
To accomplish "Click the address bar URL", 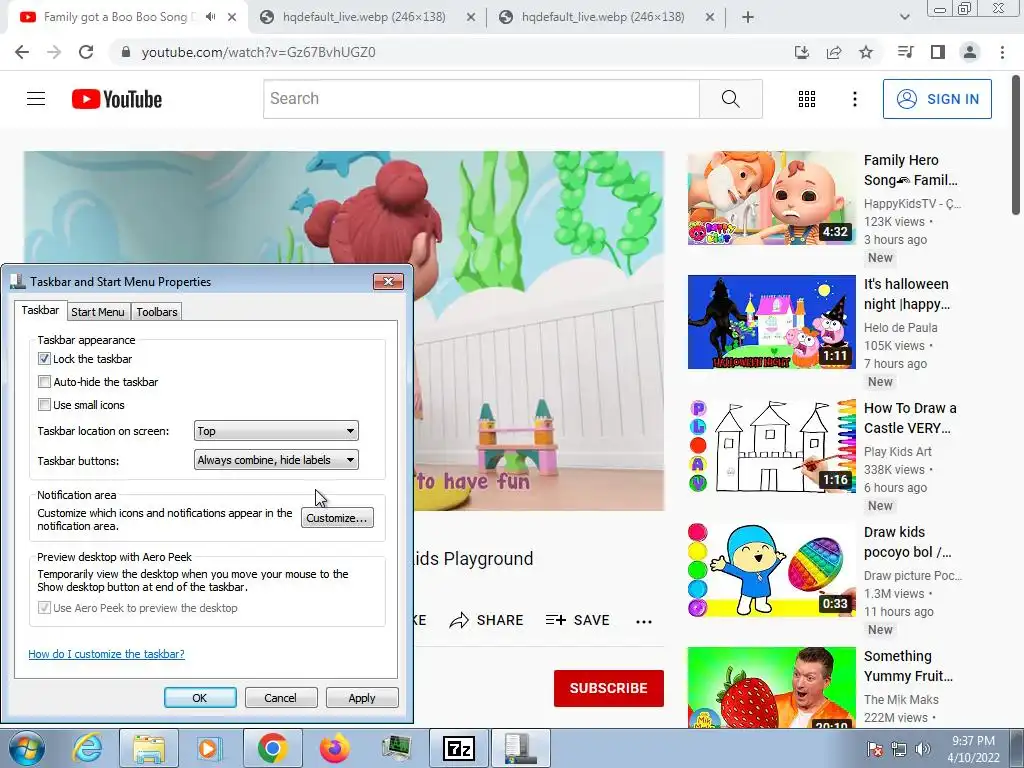I will (x=259, y=52).
